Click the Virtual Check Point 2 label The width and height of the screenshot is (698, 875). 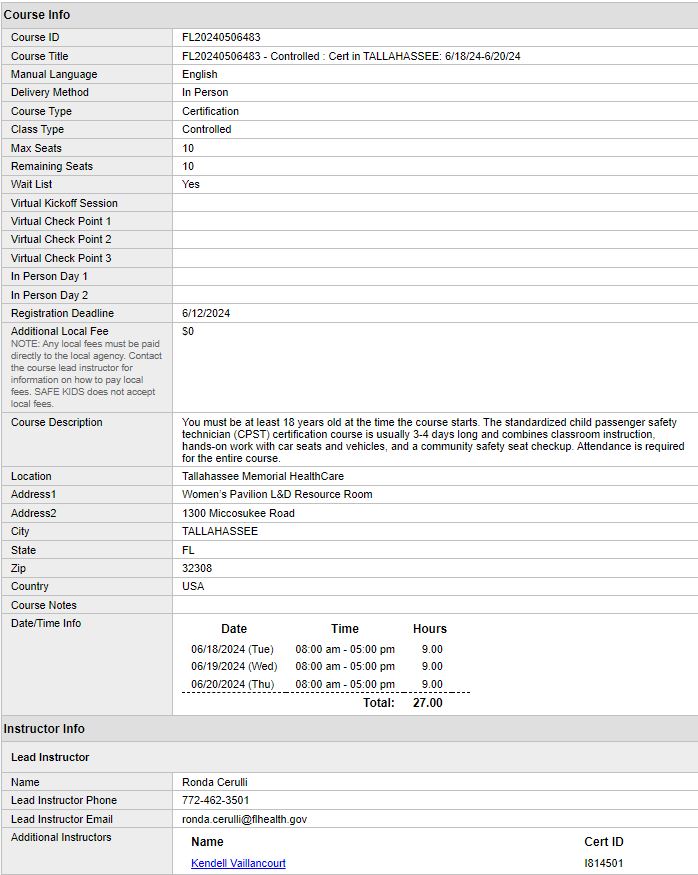click(x=61, y=239)
